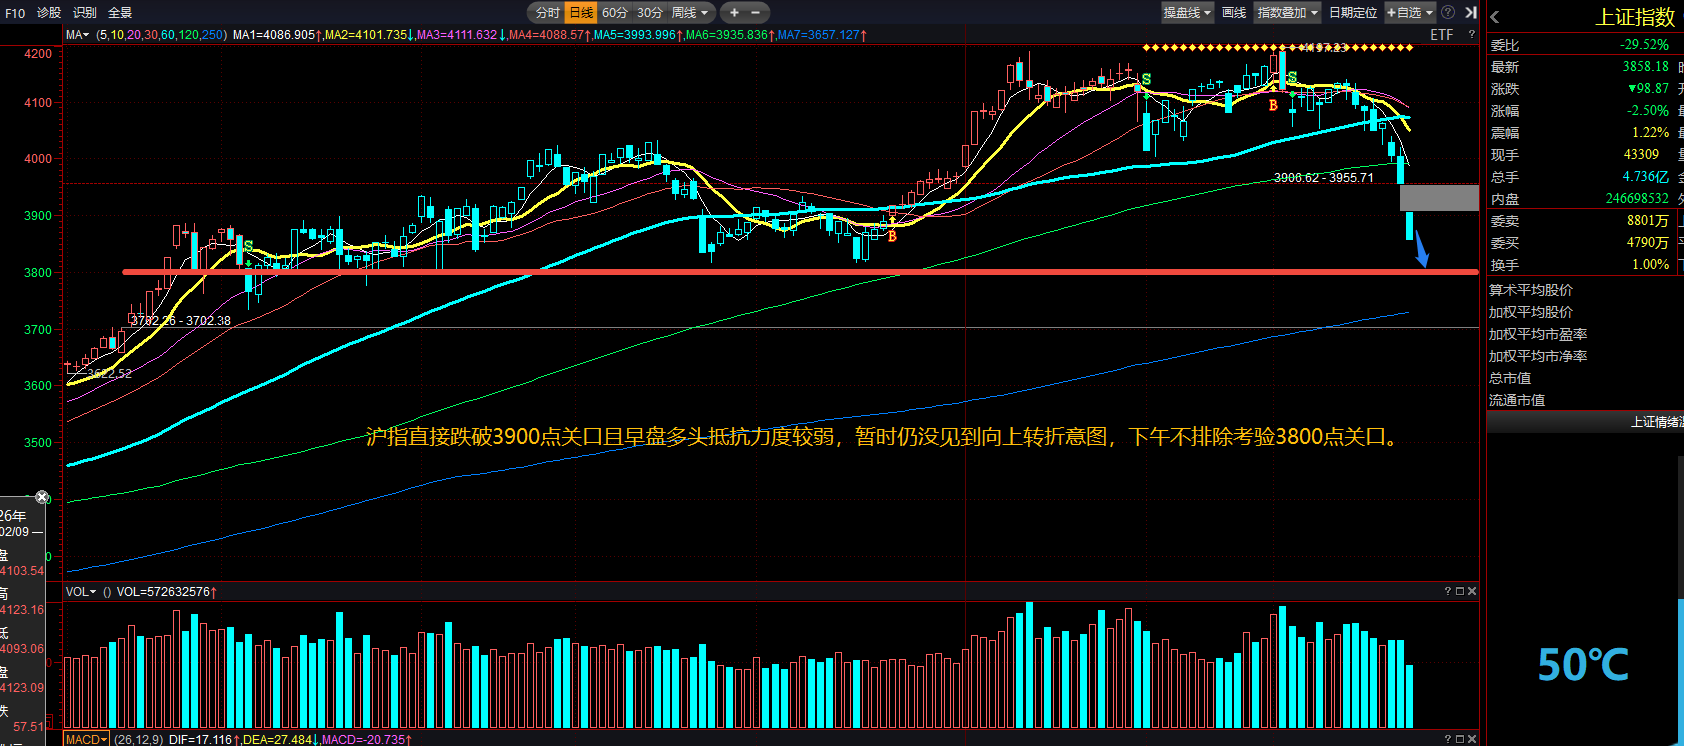Click back arrow beside 上证指数 title
Image resolution: width=1684 pixels, height=746 pixels.
tap(1495, 17)
